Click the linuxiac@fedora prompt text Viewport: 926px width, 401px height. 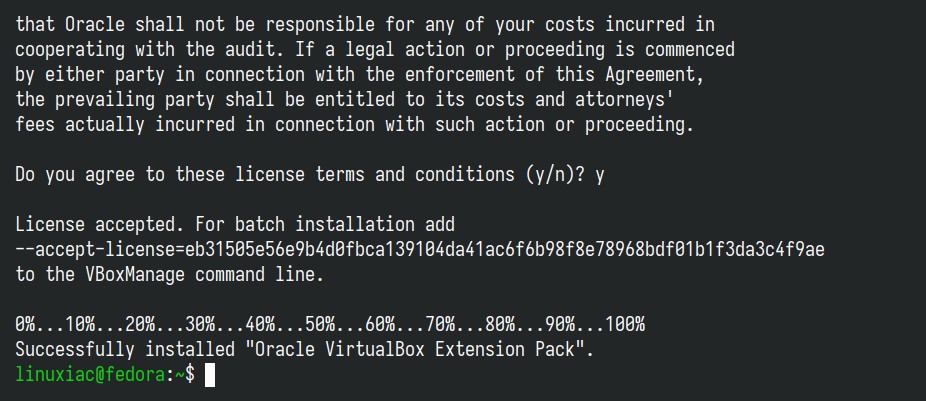coord(90,374)
